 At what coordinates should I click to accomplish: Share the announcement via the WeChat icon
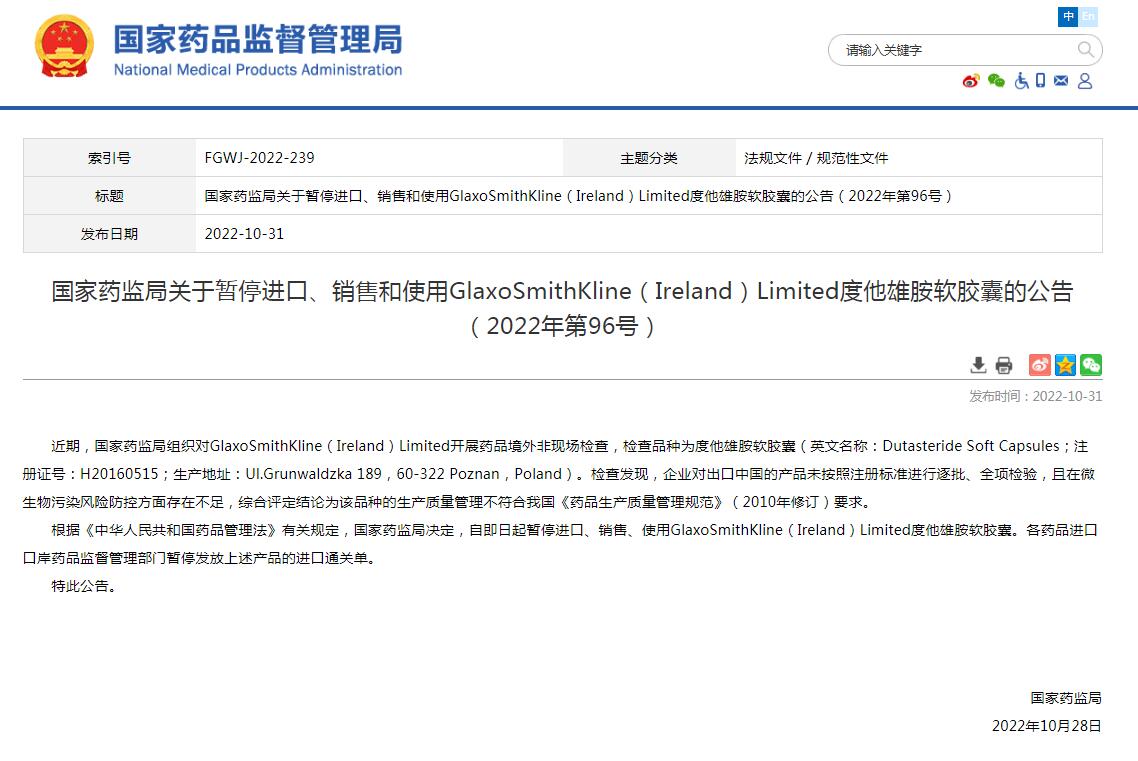pos(1091,365)
